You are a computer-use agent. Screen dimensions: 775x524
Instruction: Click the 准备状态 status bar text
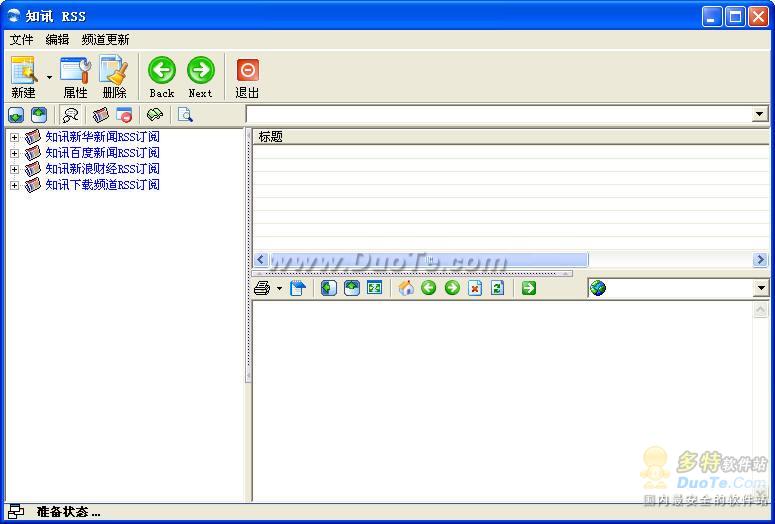(68, 512)
